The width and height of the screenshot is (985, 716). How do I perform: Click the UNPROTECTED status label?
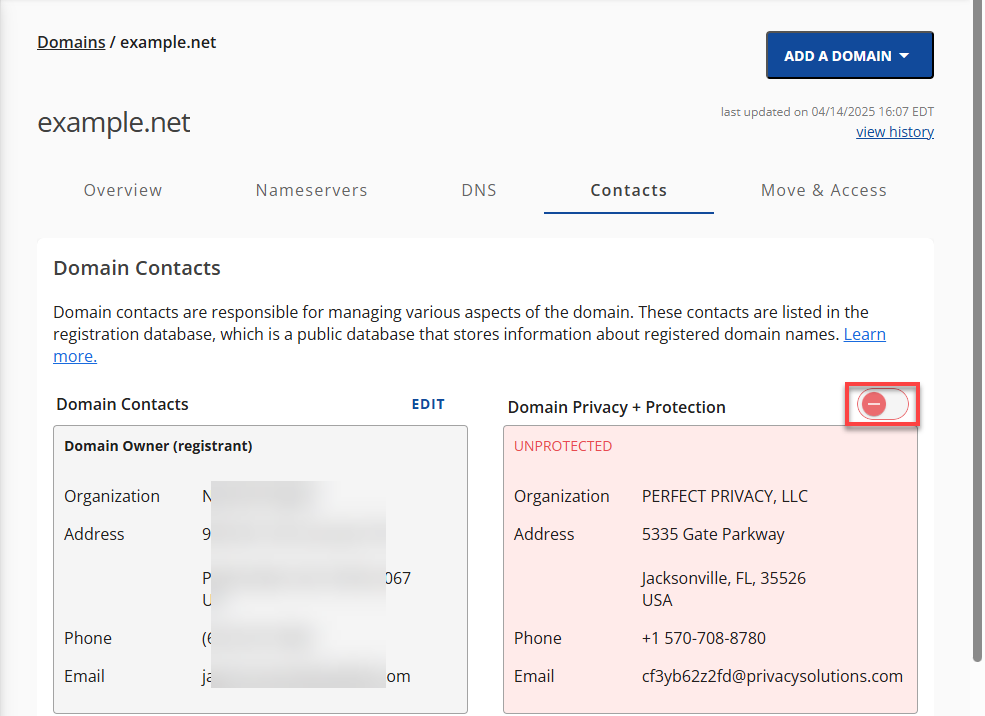(x=563, y=446)
